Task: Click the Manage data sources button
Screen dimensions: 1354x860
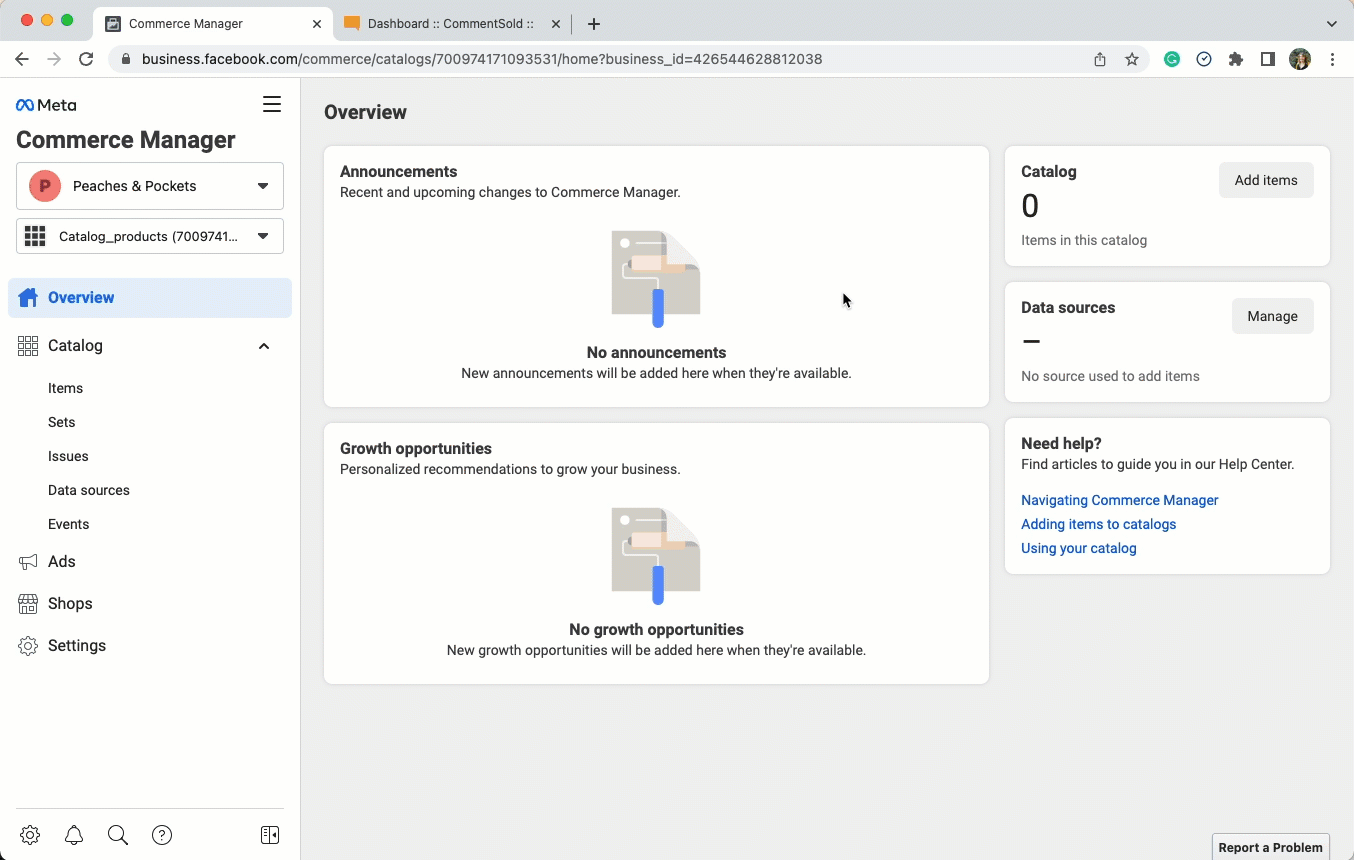Action: point(1272,316)
